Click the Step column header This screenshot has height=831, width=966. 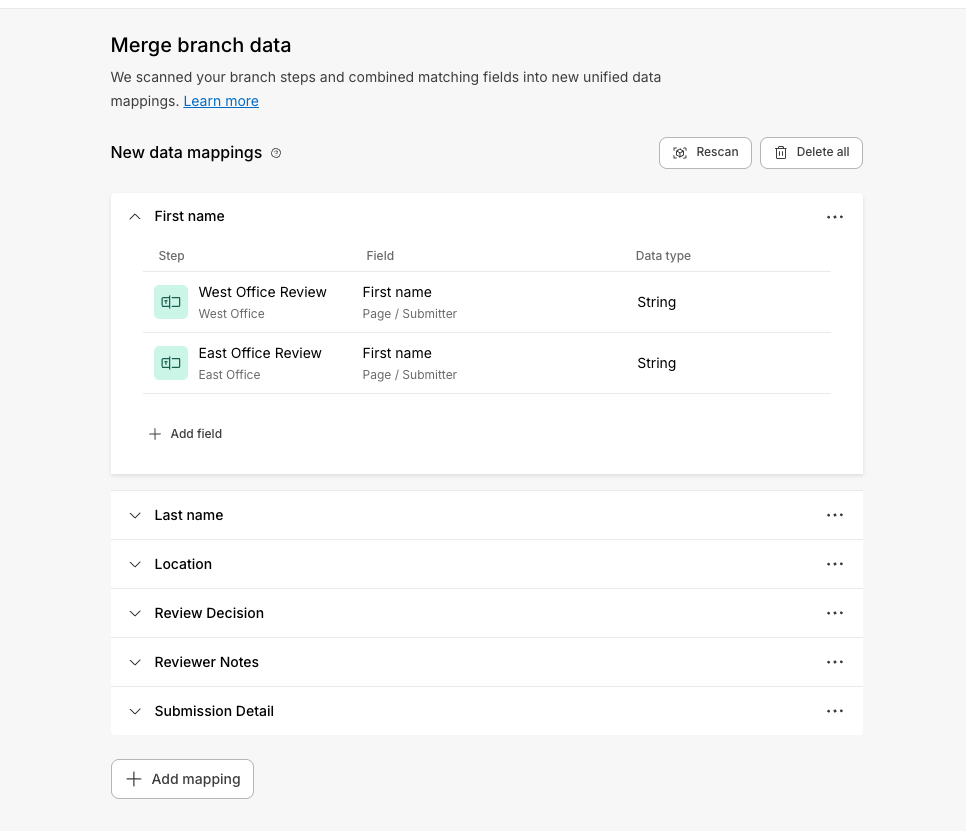coord(171,256)
